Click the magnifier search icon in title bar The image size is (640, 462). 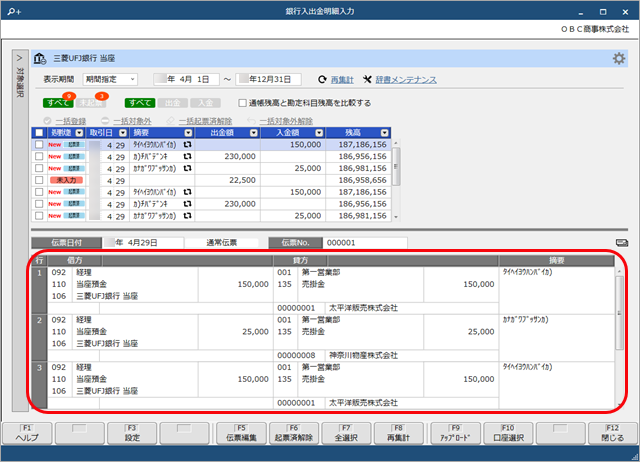(14, 11)
